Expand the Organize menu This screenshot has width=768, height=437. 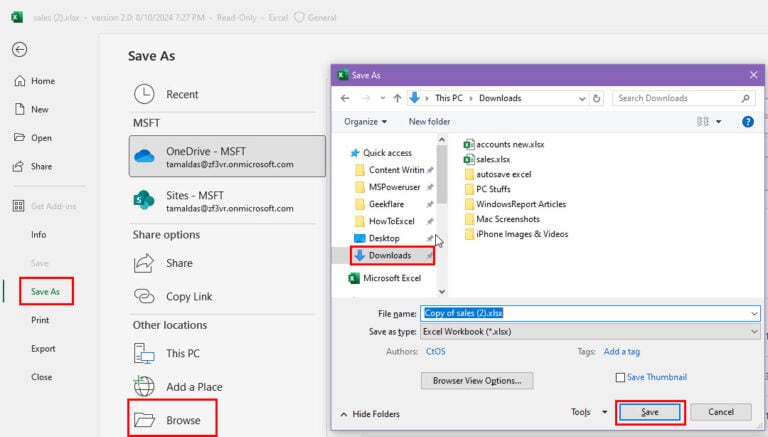365,122
